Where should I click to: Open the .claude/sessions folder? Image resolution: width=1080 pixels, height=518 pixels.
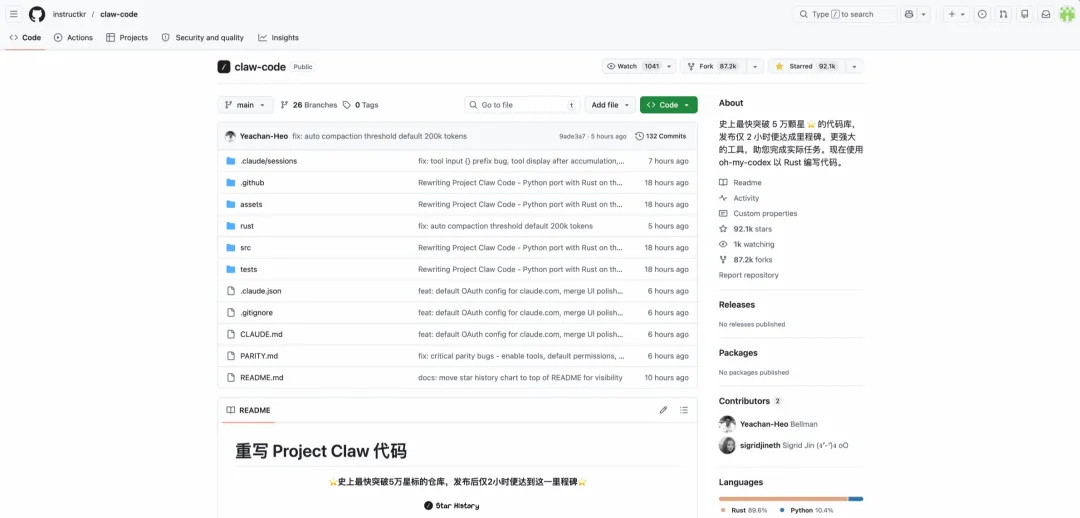[269, 161]
